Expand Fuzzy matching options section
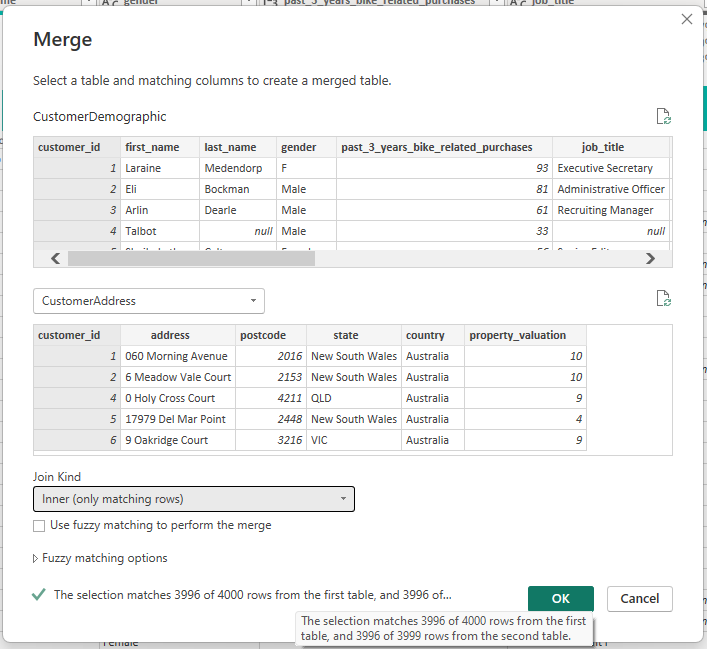The image size is (707, 649). [x=100, y=558]
